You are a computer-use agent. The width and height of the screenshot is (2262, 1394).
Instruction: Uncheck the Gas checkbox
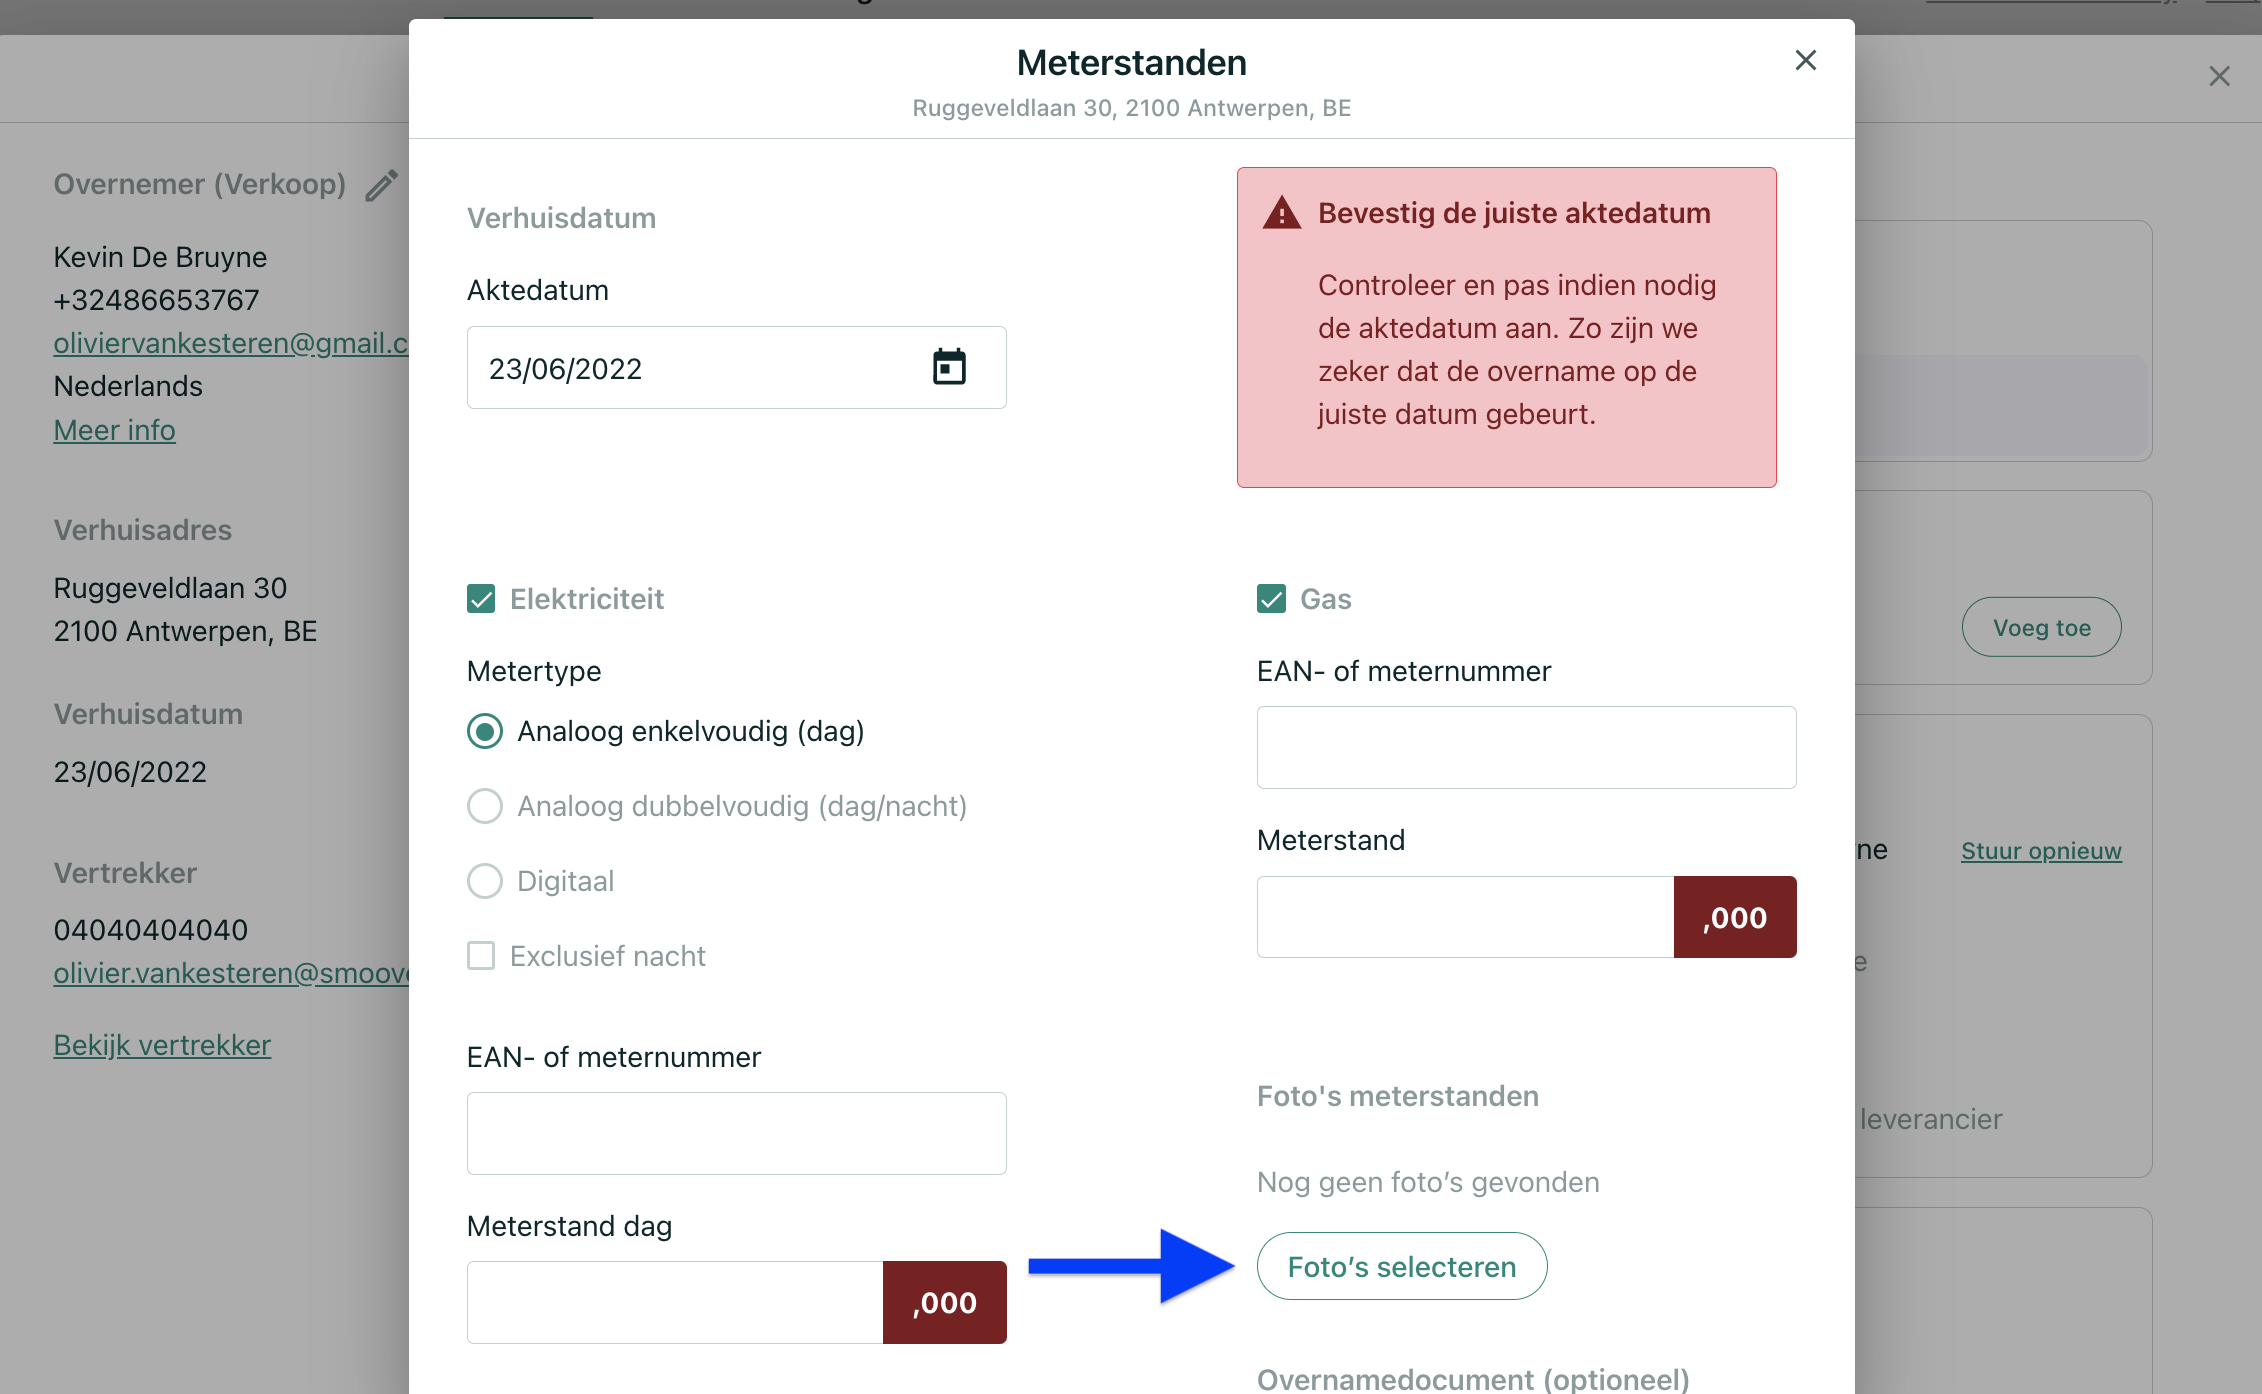[x=1271, y=599]
